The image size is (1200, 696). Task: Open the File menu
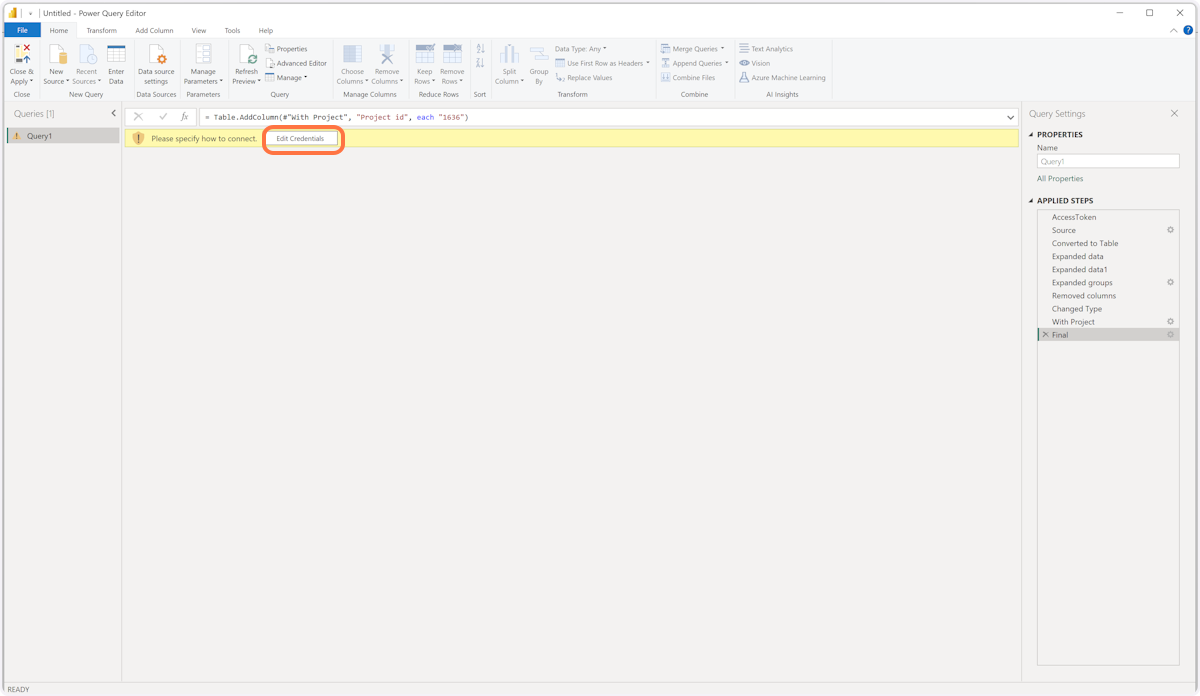tap(22, 31)
